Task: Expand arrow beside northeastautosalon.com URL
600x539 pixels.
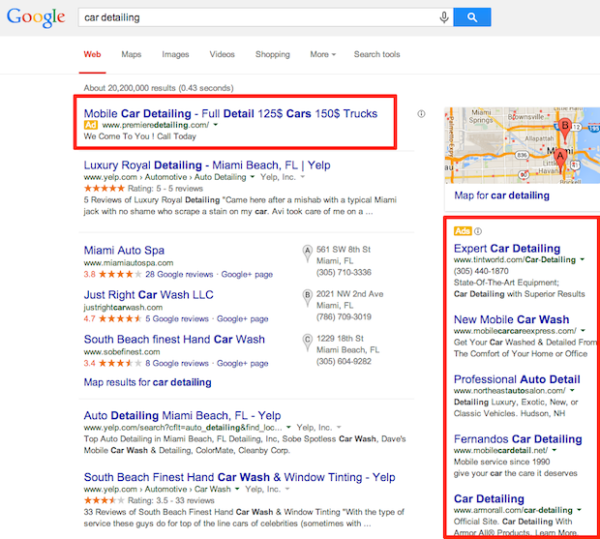Action: pos(572,390)
